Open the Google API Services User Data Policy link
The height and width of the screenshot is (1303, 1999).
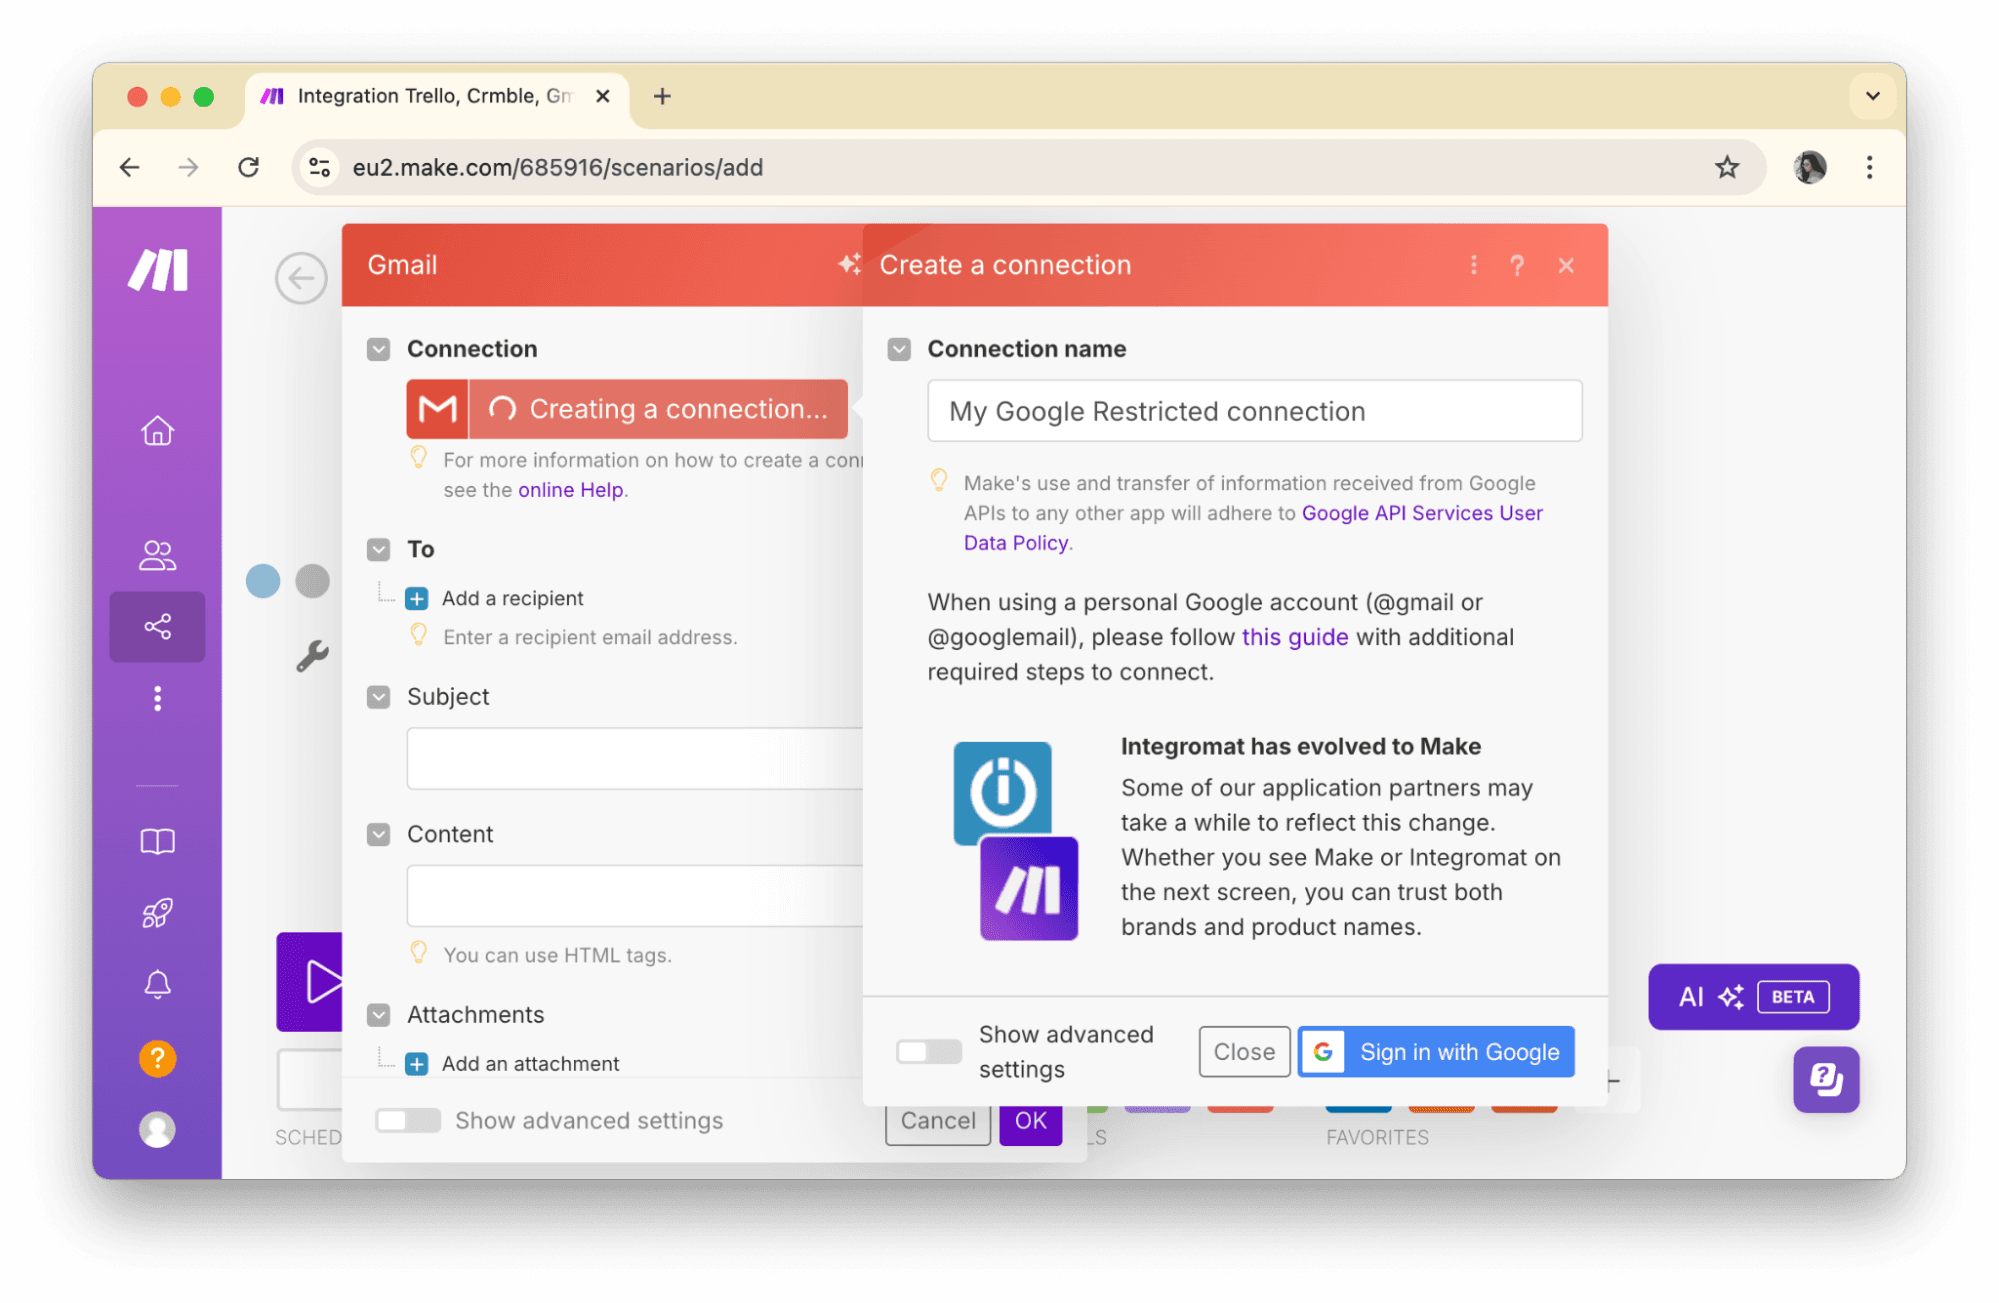click(x=1421, y=513)
